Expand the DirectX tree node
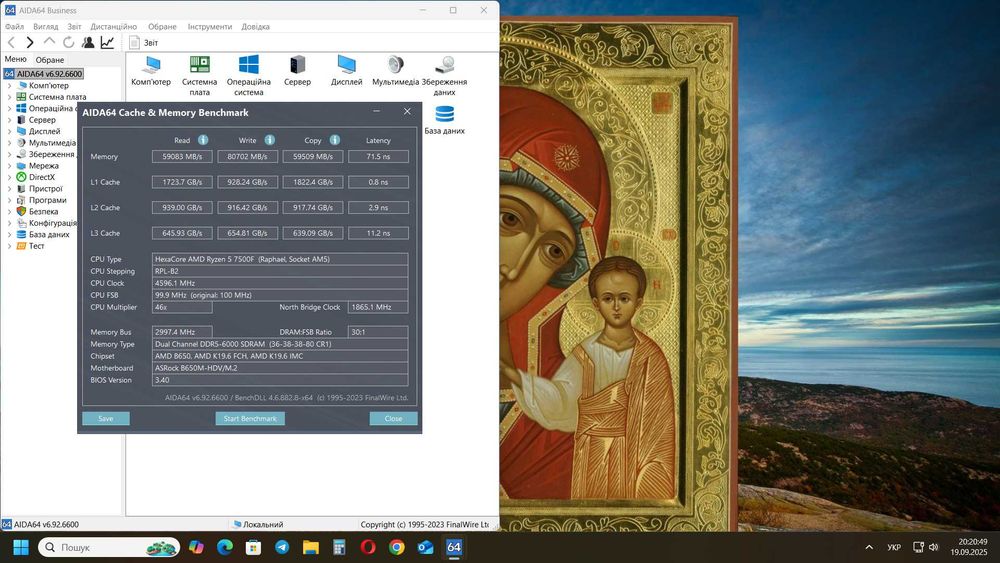The height and width of the screenshot is (563, 1000). click(10, 177)
